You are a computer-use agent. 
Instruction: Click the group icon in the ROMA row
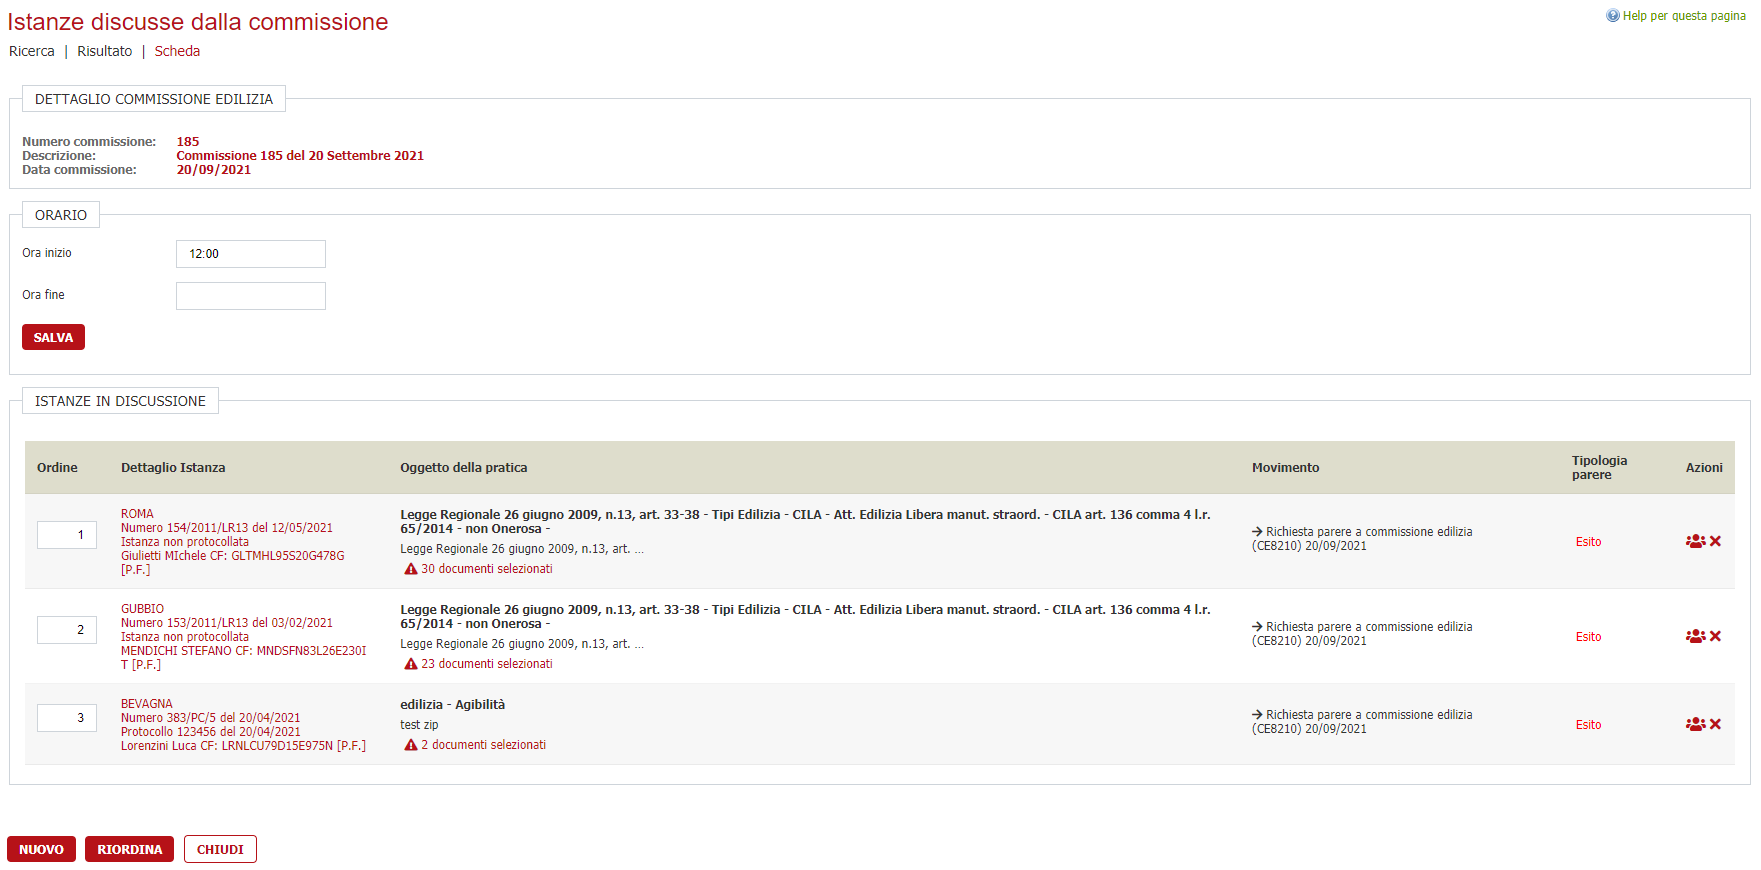point(1695,541)
